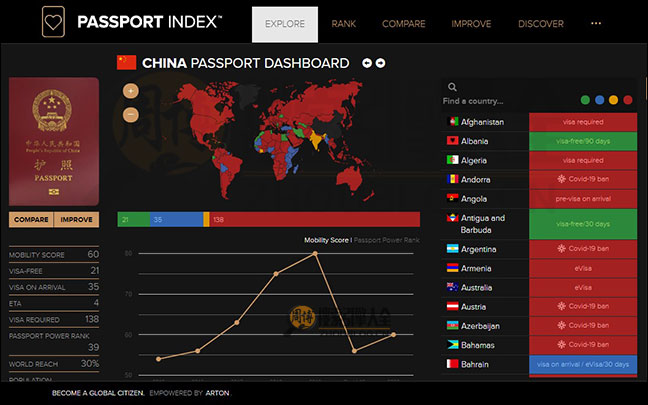Click the search magnifier icon
Viewport: 648px width, 405px height.
tap(452, 87)
